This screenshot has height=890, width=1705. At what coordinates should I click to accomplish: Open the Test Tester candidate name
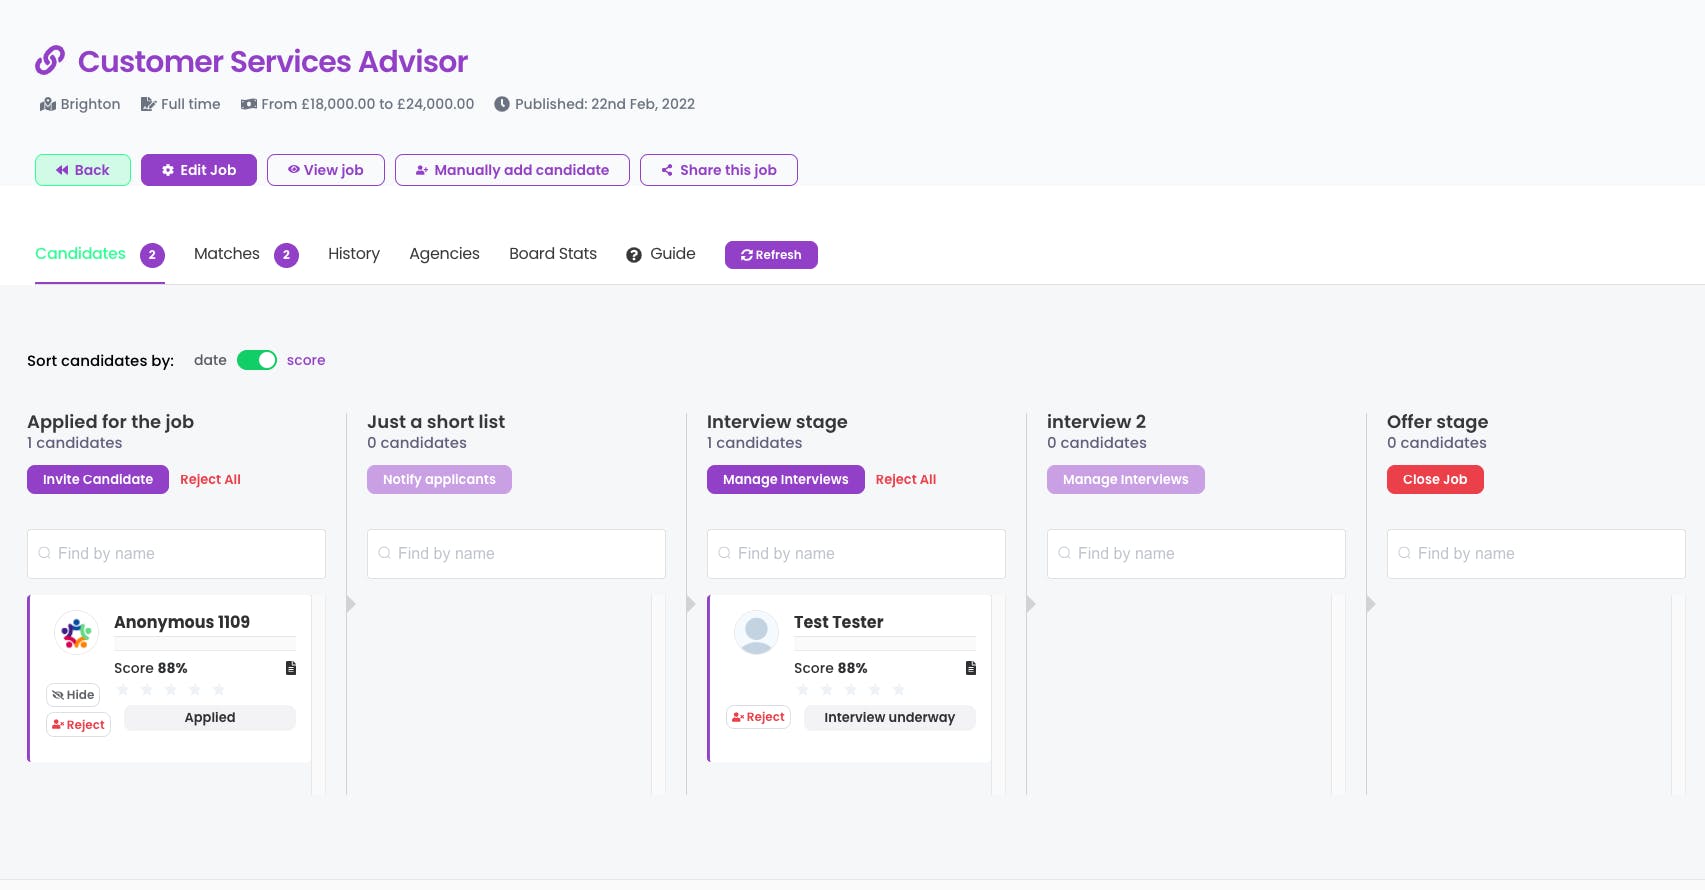coord(839,622)
